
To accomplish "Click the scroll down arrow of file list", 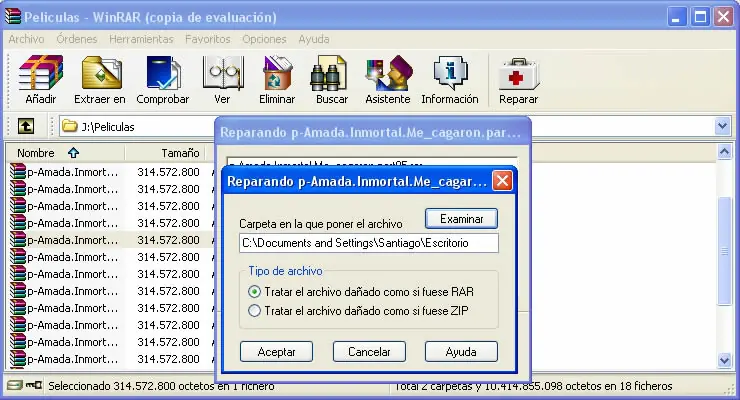I will tap(724, 360).
